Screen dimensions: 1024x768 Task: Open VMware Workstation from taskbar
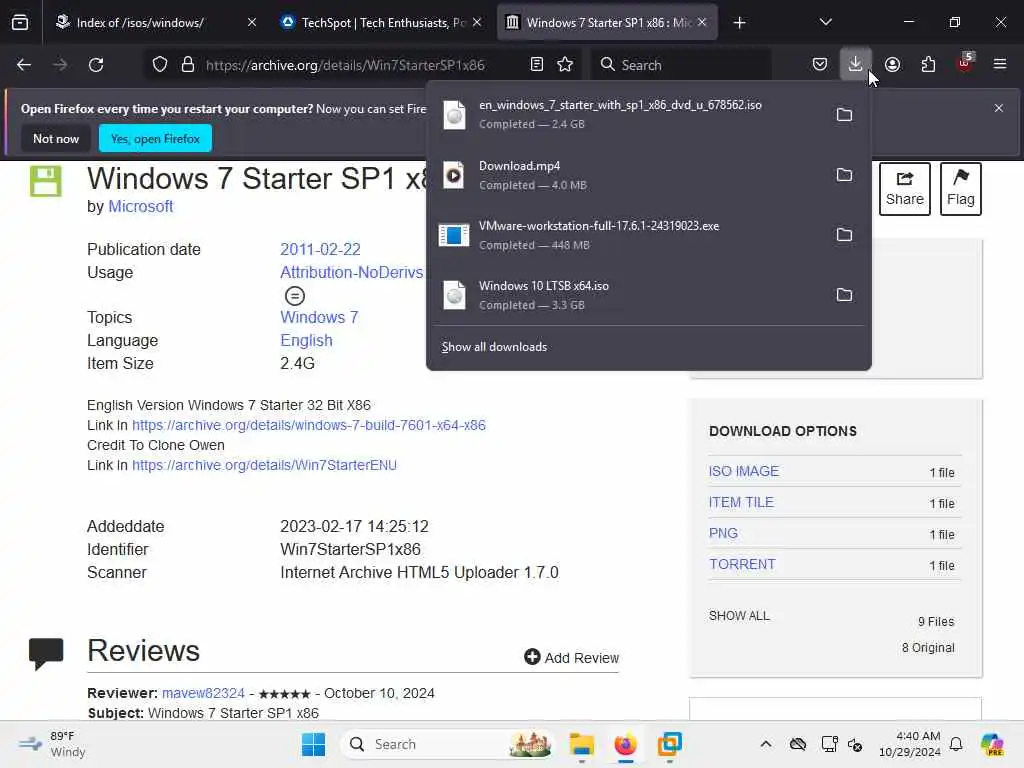click(x=669, y=744)
